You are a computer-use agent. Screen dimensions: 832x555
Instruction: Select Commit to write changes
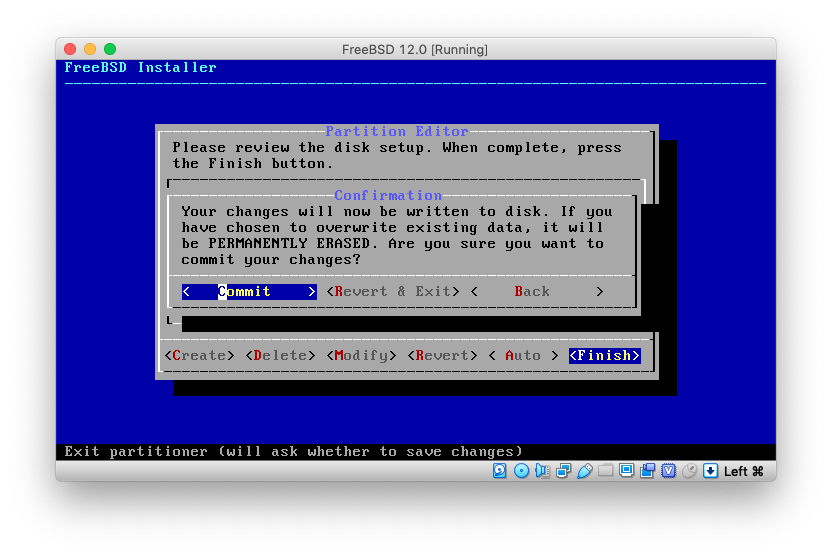(x=249, y=292)
